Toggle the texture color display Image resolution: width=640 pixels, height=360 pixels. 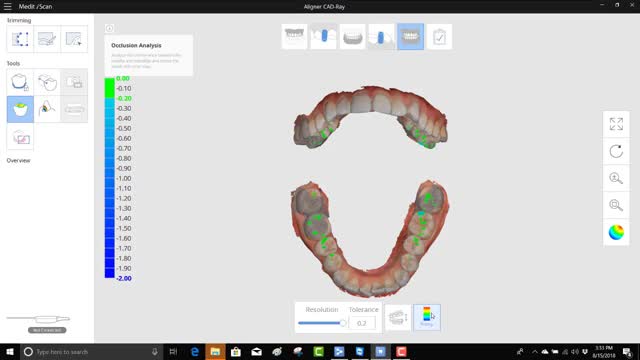click(616, 232)
